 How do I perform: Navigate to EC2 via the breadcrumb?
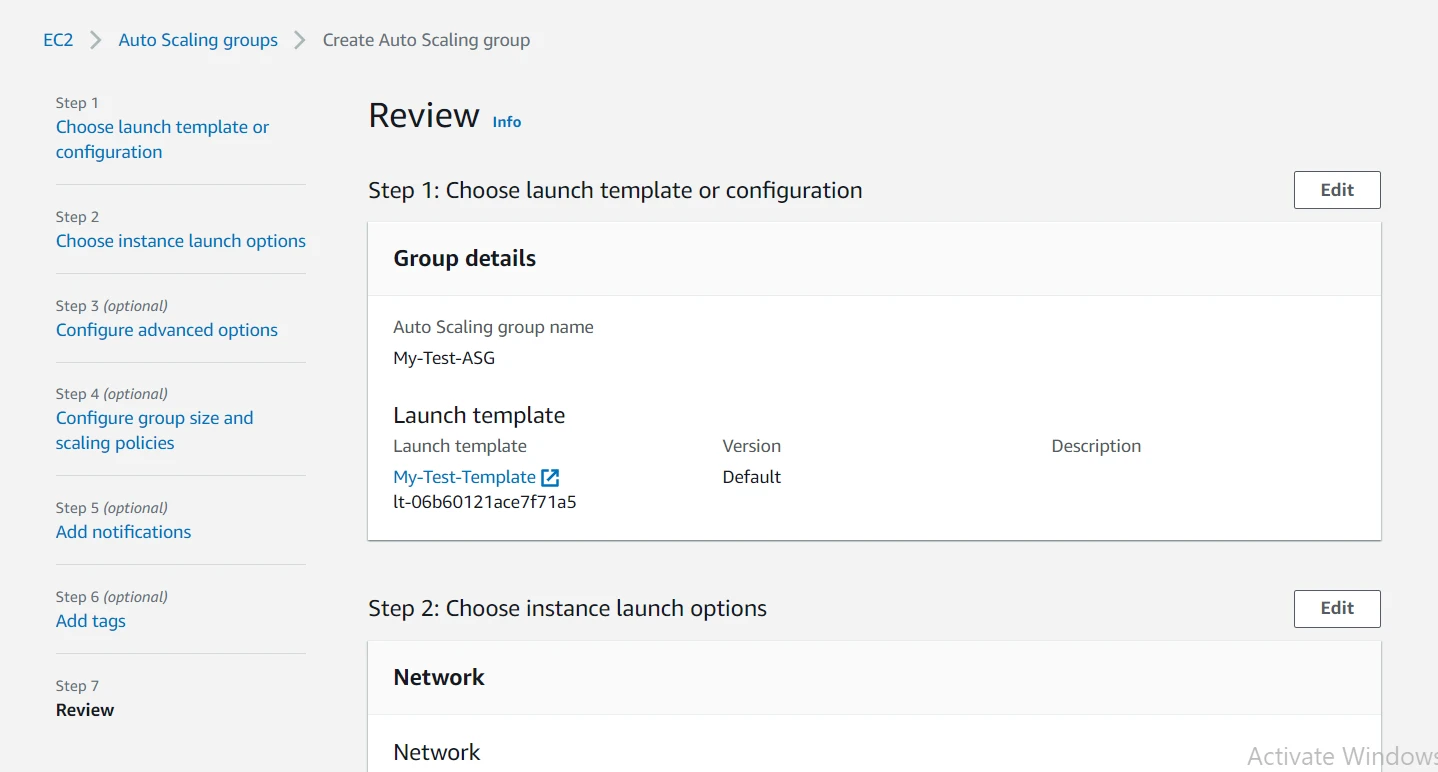[x=57, y=40]
